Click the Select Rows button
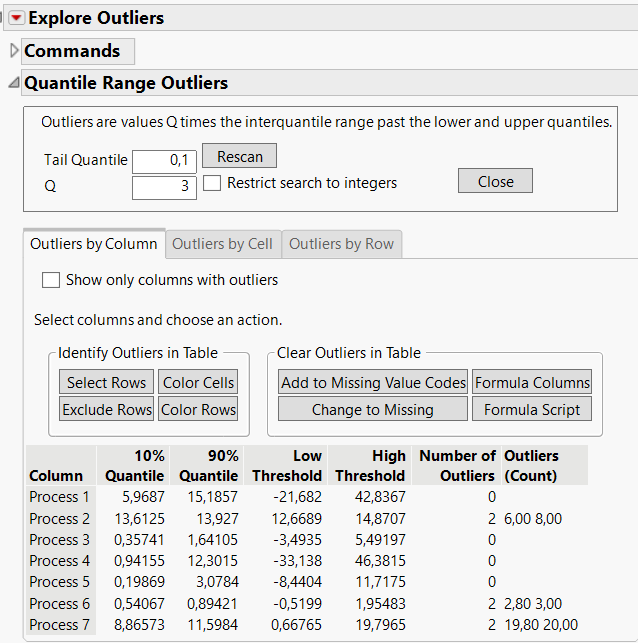This screenshot has height=643, width=638. [x=106, y=382]
